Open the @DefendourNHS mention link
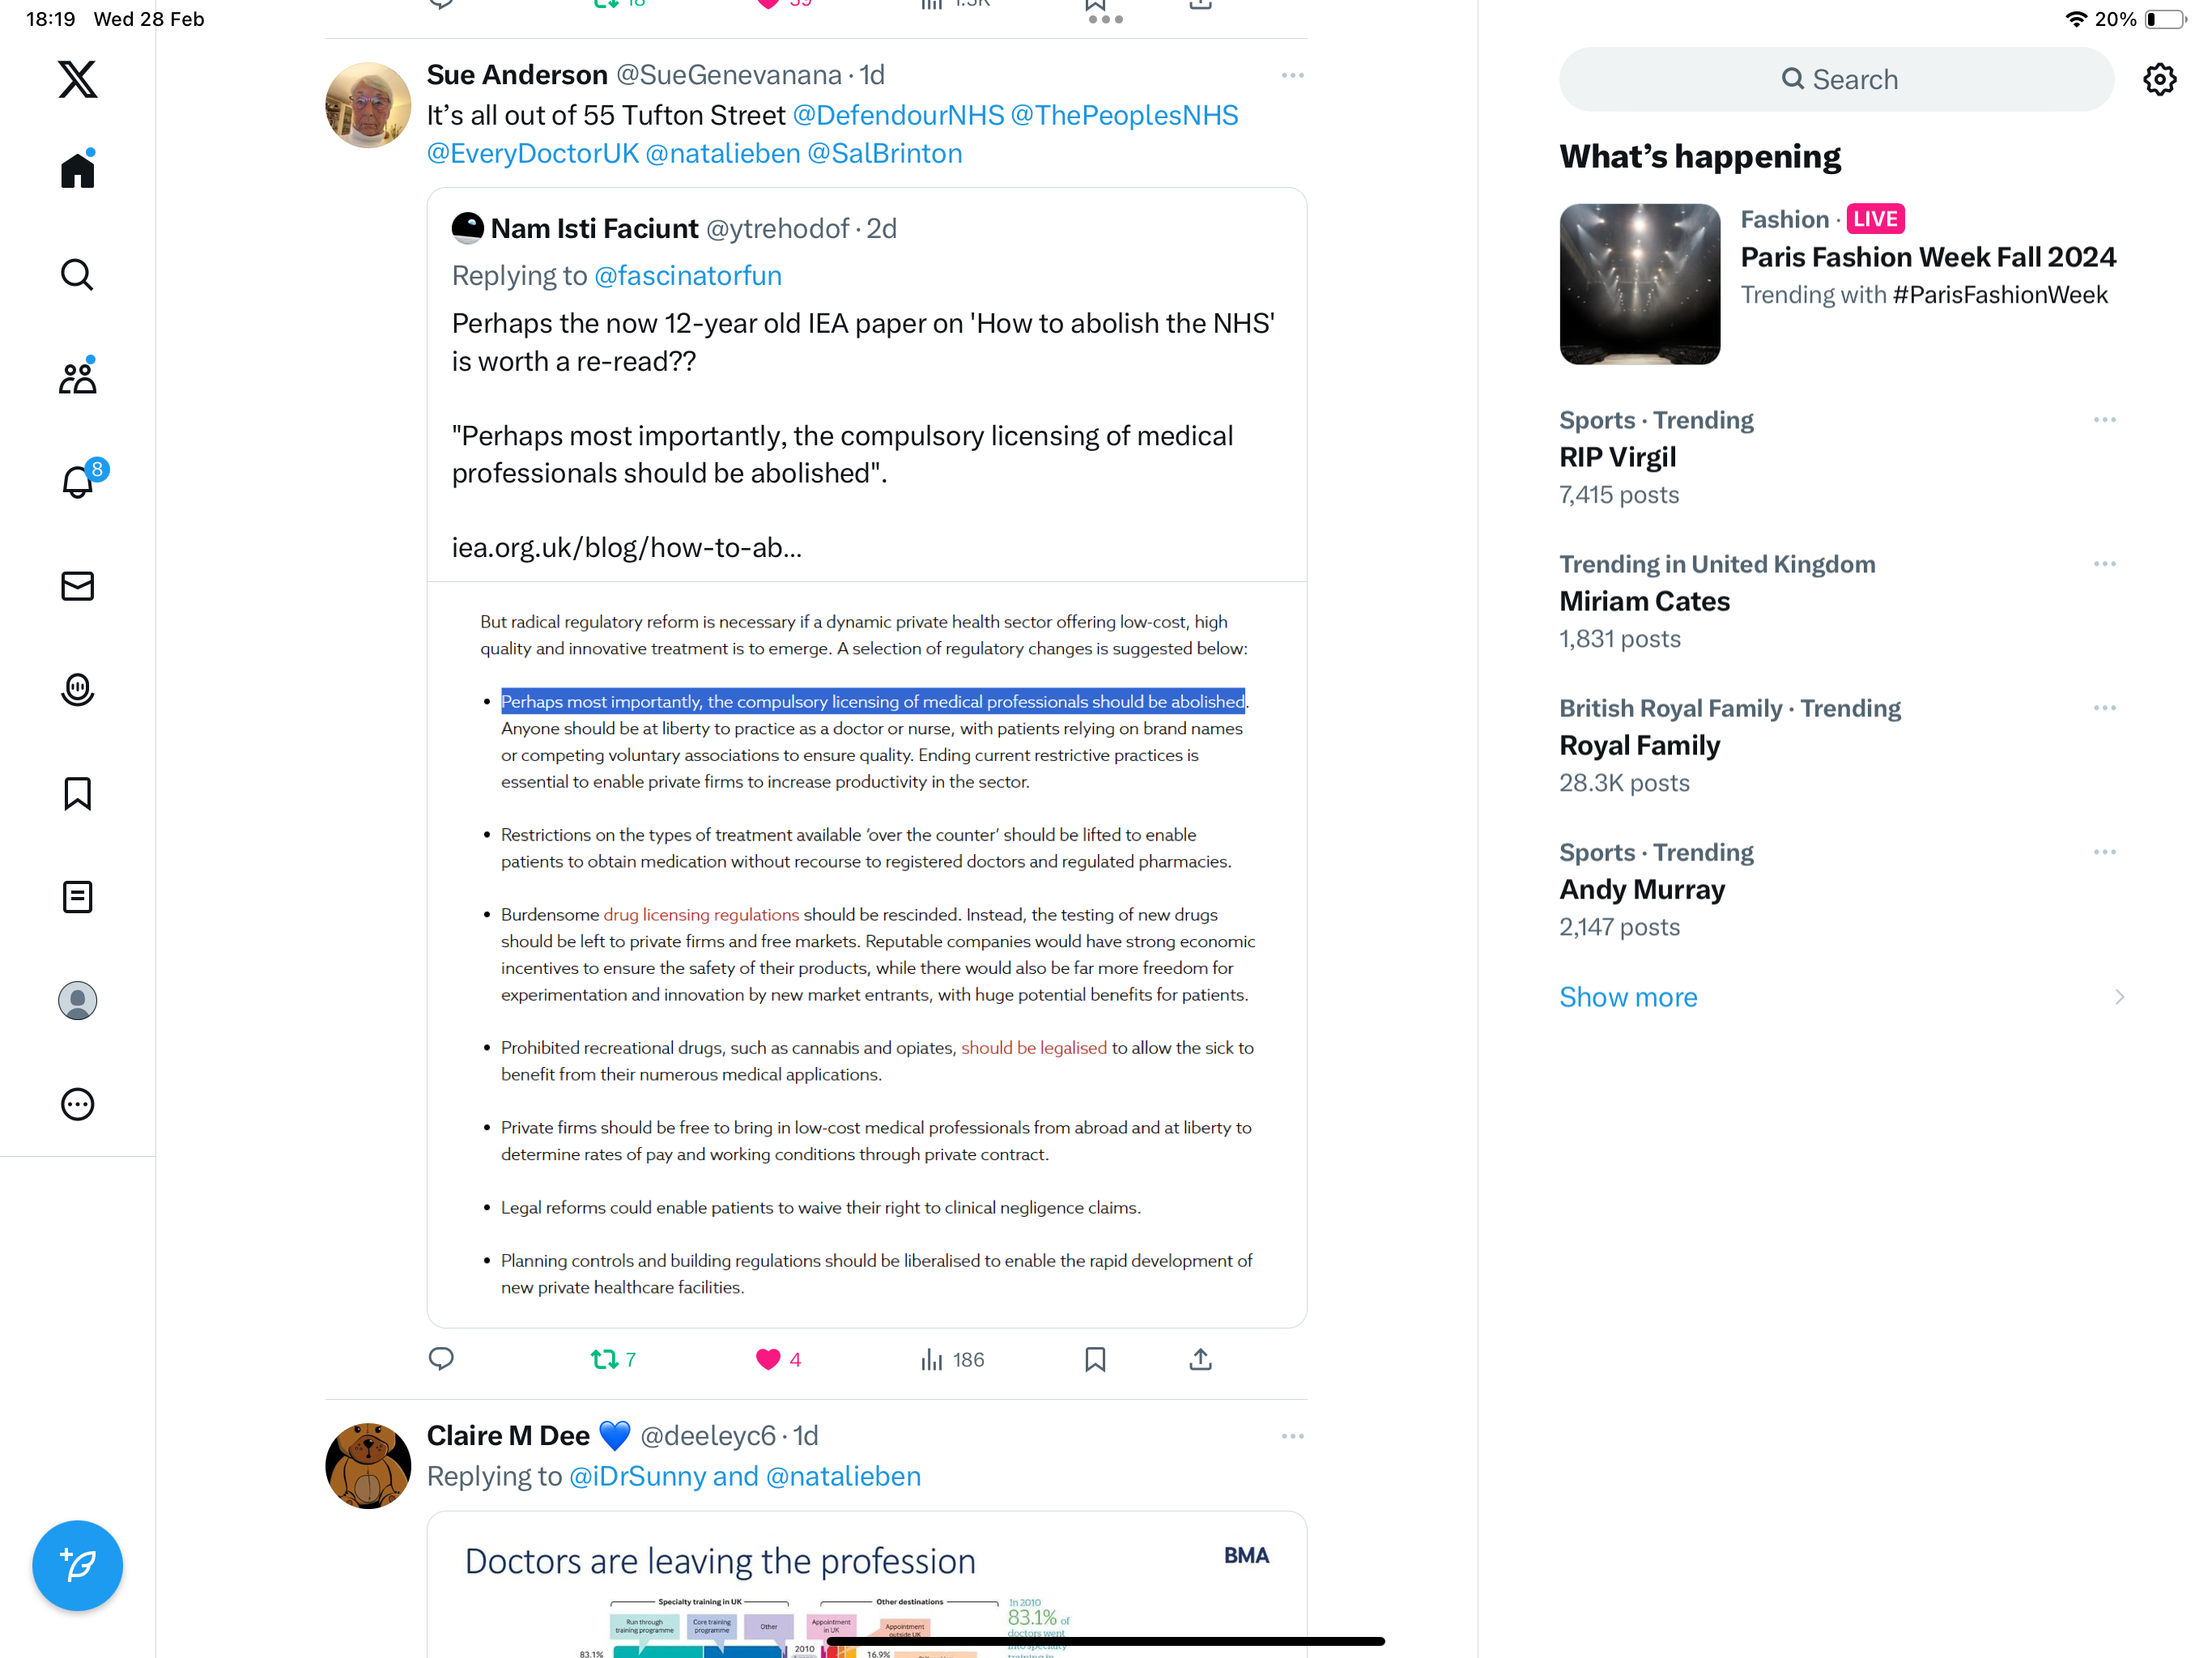Viewport: 2212px width, 1658px height. pyautogui.click(x=898, y=115)
